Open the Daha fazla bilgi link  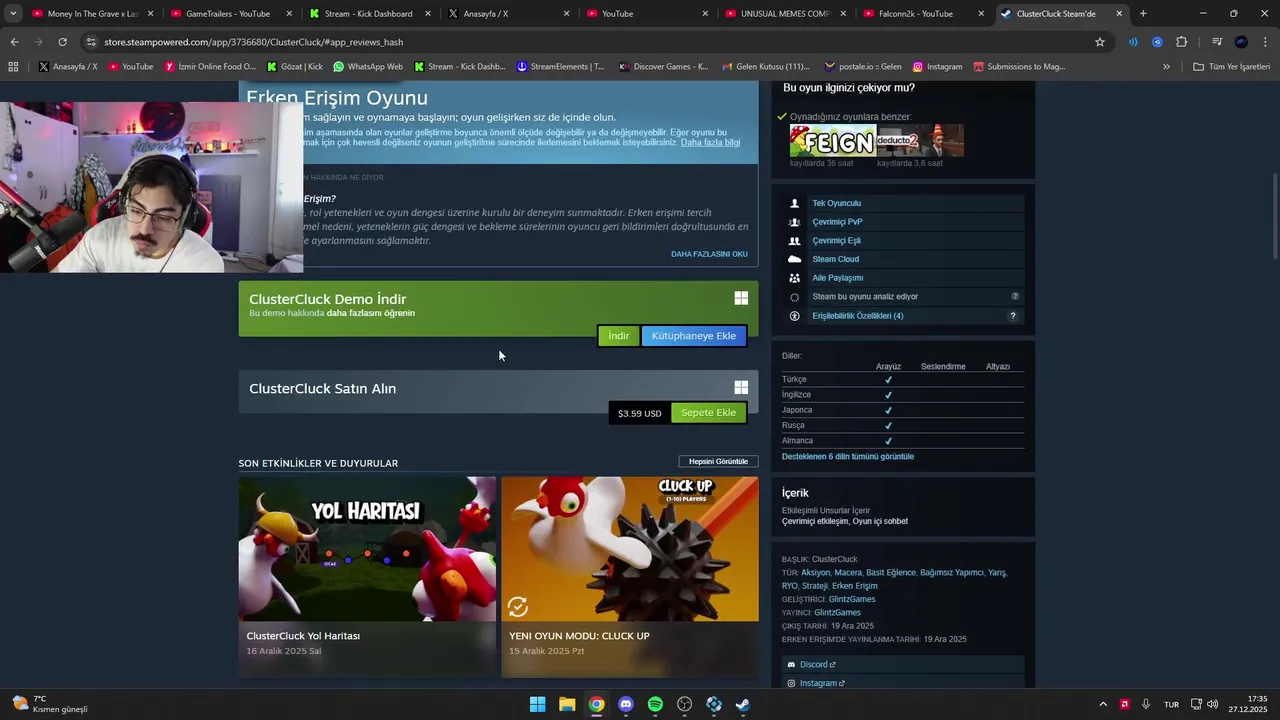pyautogui.click(x=710, y=143)
